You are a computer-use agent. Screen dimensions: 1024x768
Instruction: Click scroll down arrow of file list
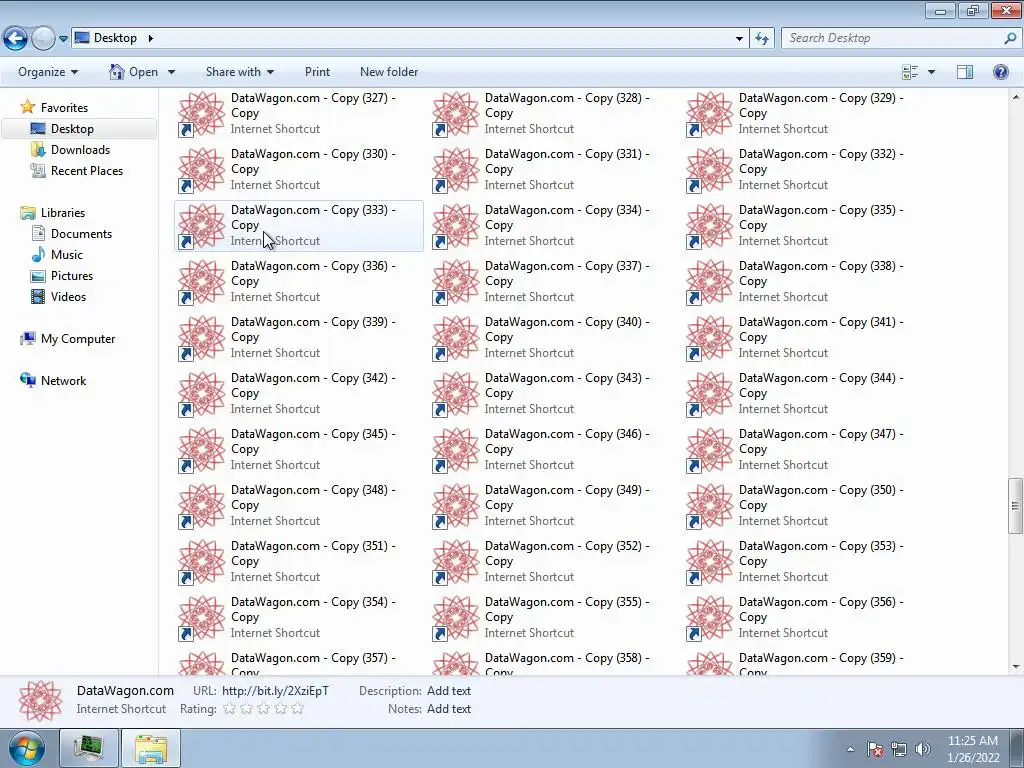tap(1016, 667)
